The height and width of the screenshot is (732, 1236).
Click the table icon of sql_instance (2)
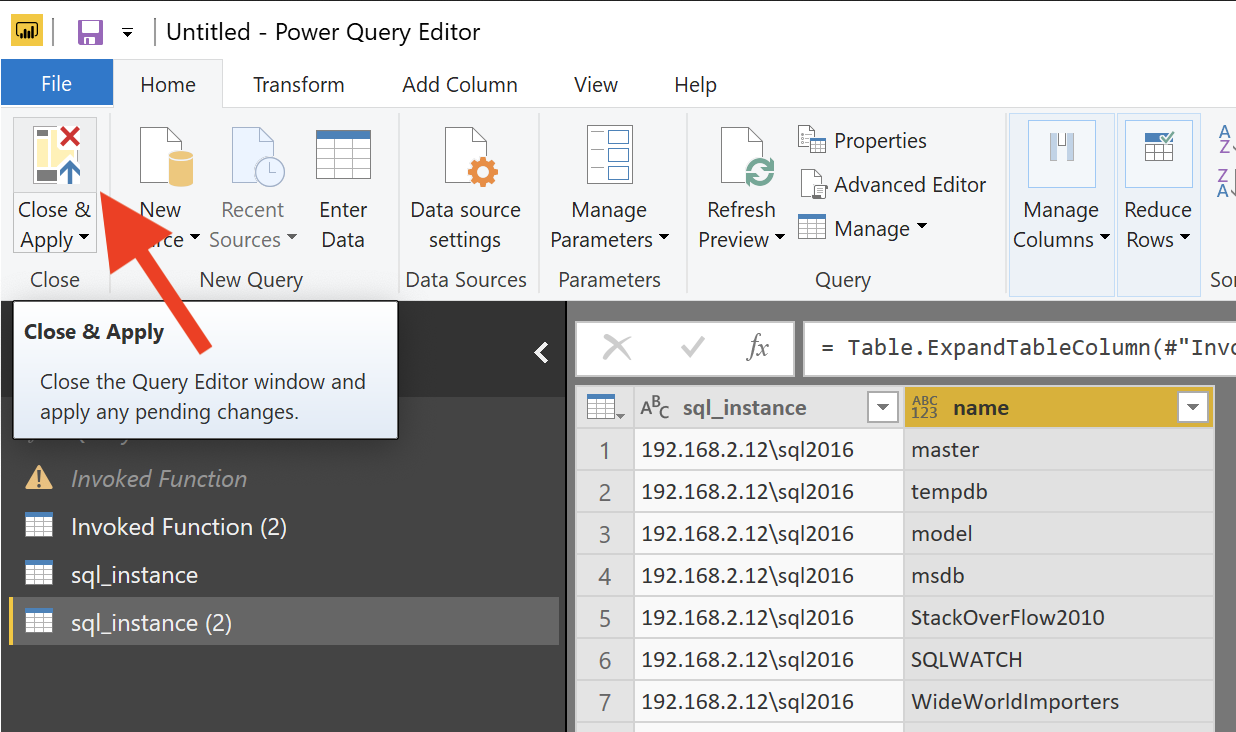click(x=39, y=622)
